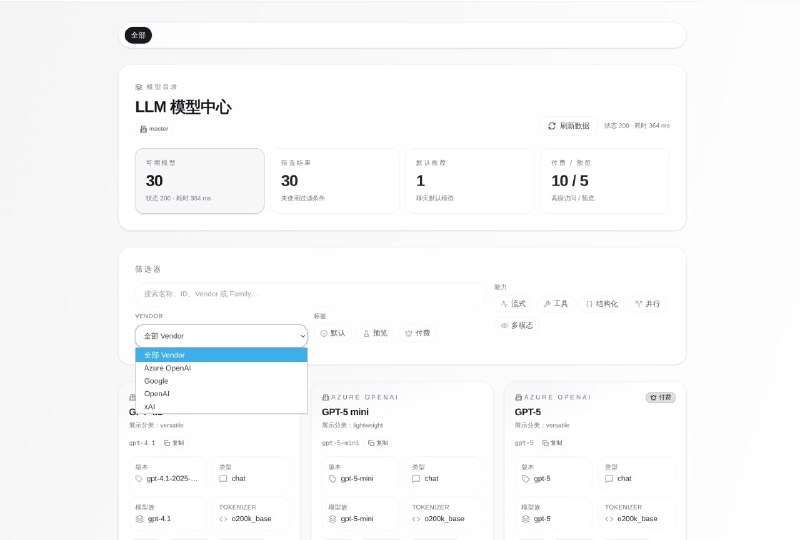Click the 可用模型 stat card
Image resolution: width=800 pixels, height=540 pixels.
click(200, 181)
